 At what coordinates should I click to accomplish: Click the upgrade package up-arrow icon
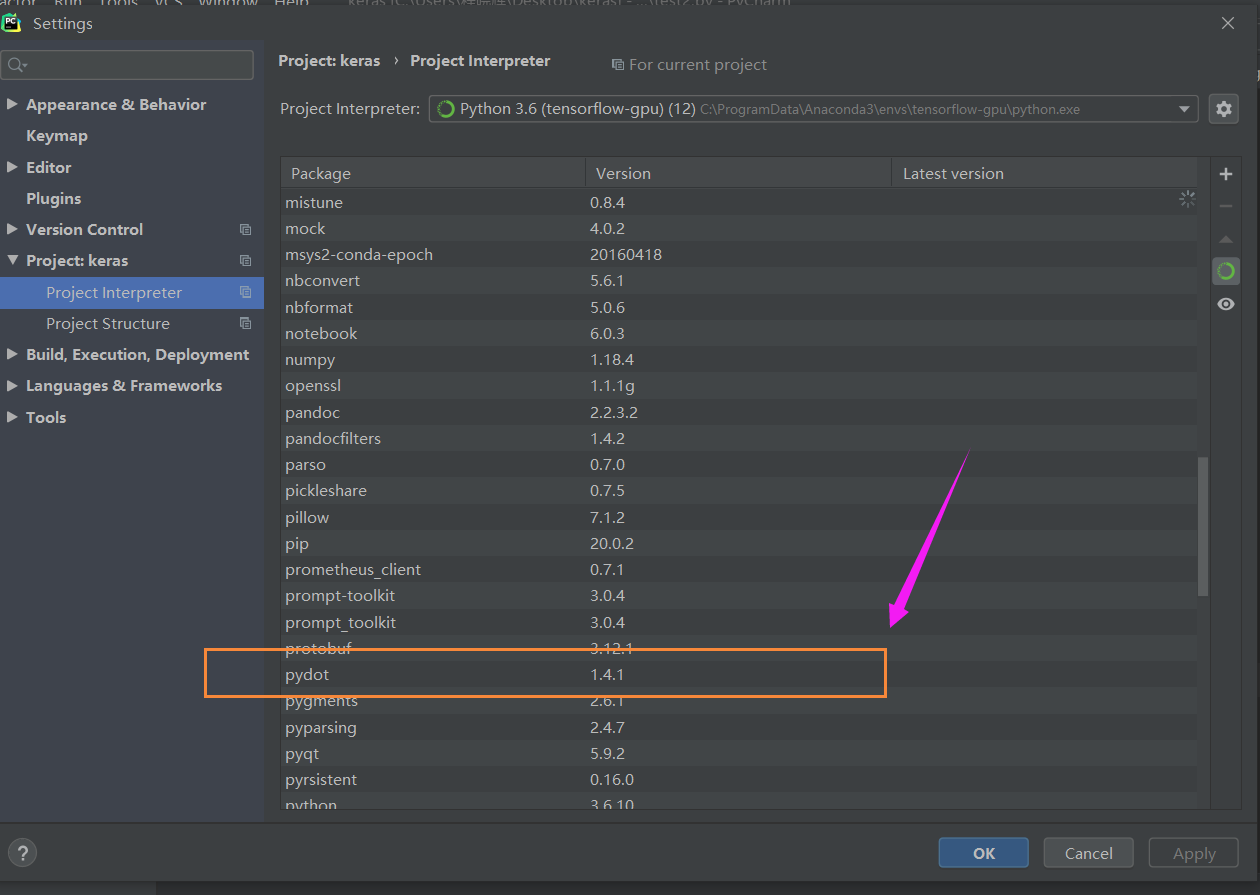pyautogui.click(x=1226, y=239)
